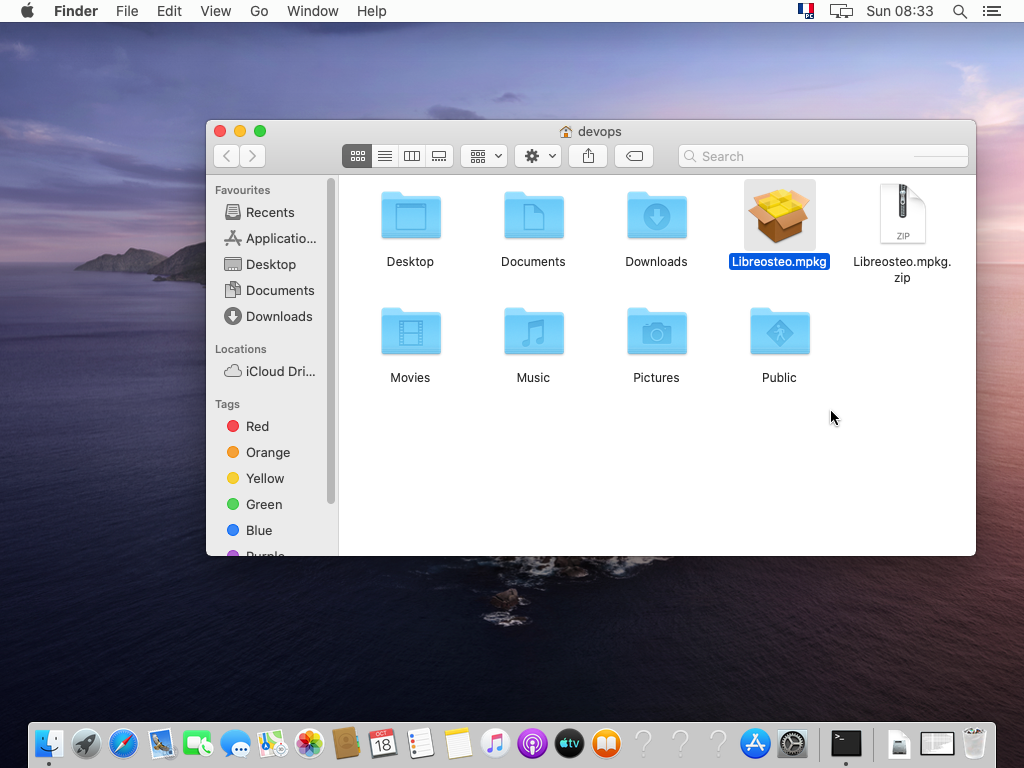Open Terminal from the Dock

[x=846, y=744]
